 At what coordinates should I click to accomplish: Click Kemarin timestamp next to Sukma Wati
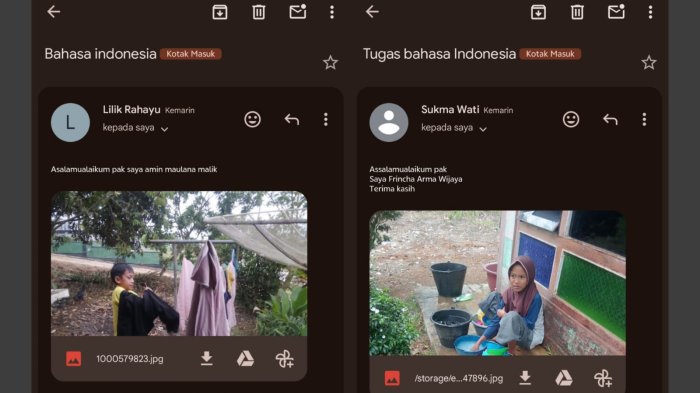coord(498,110)
